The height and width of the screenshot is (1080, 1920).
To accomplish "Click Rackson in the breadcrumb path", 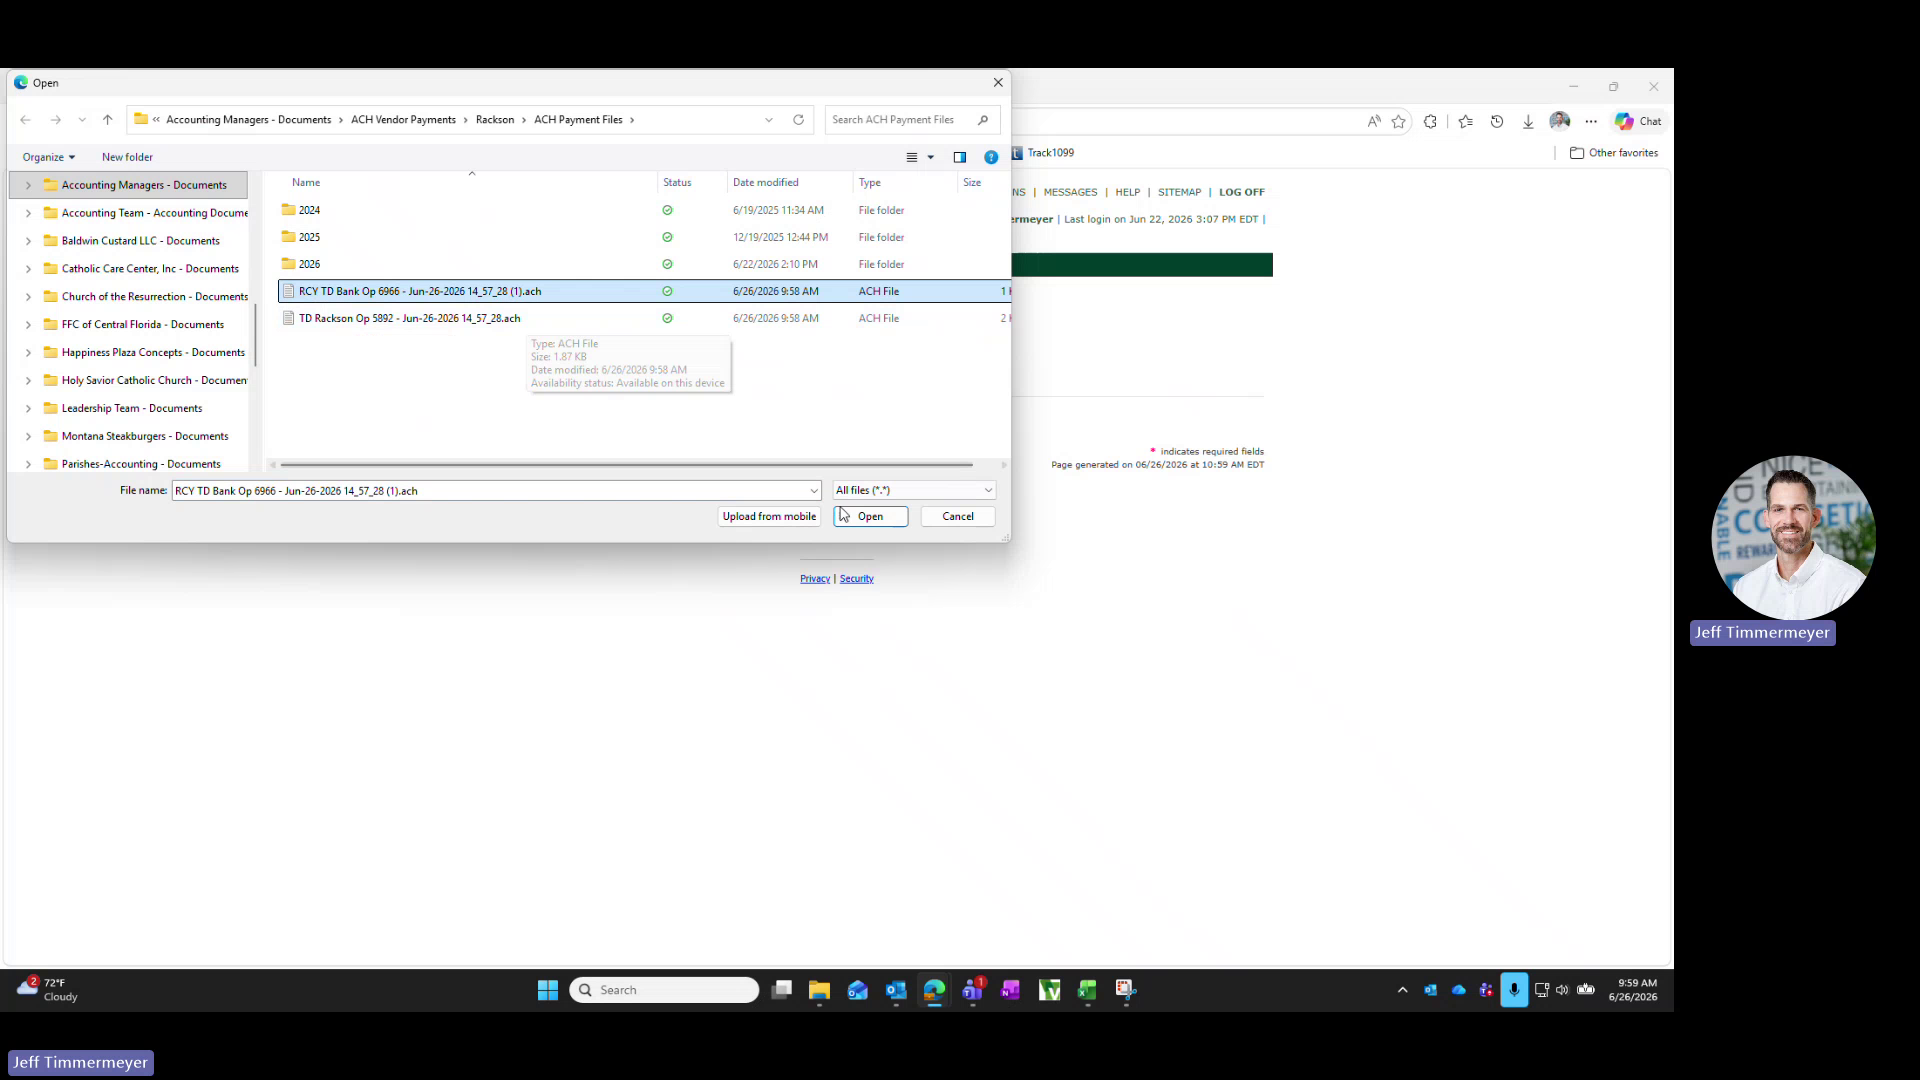I will [x=494, y=120].
